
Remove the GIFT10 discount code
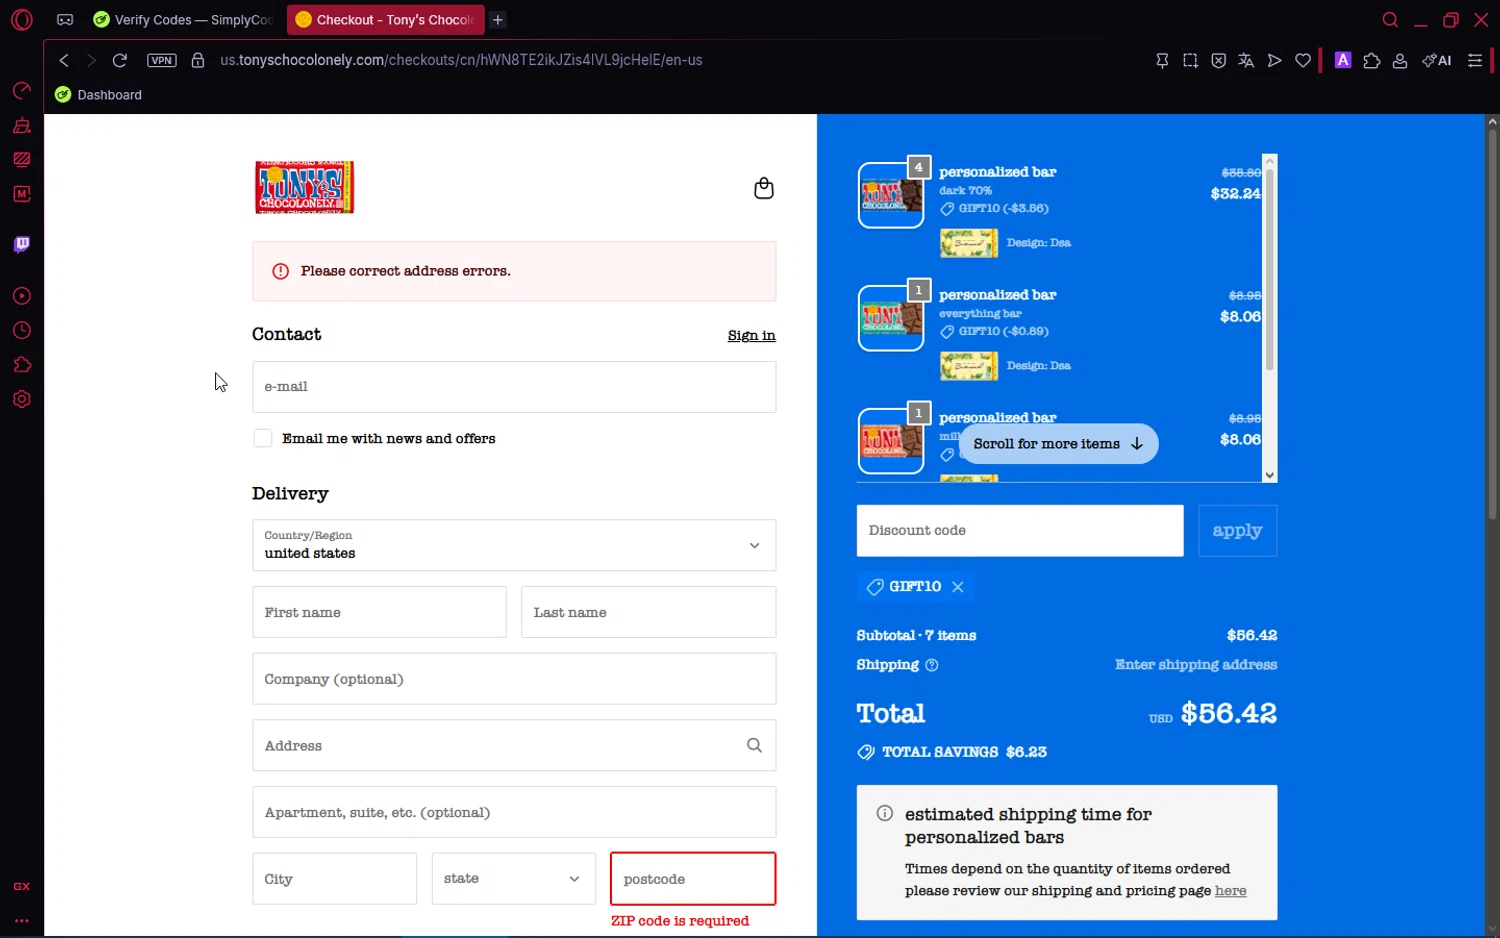point(958,587)
